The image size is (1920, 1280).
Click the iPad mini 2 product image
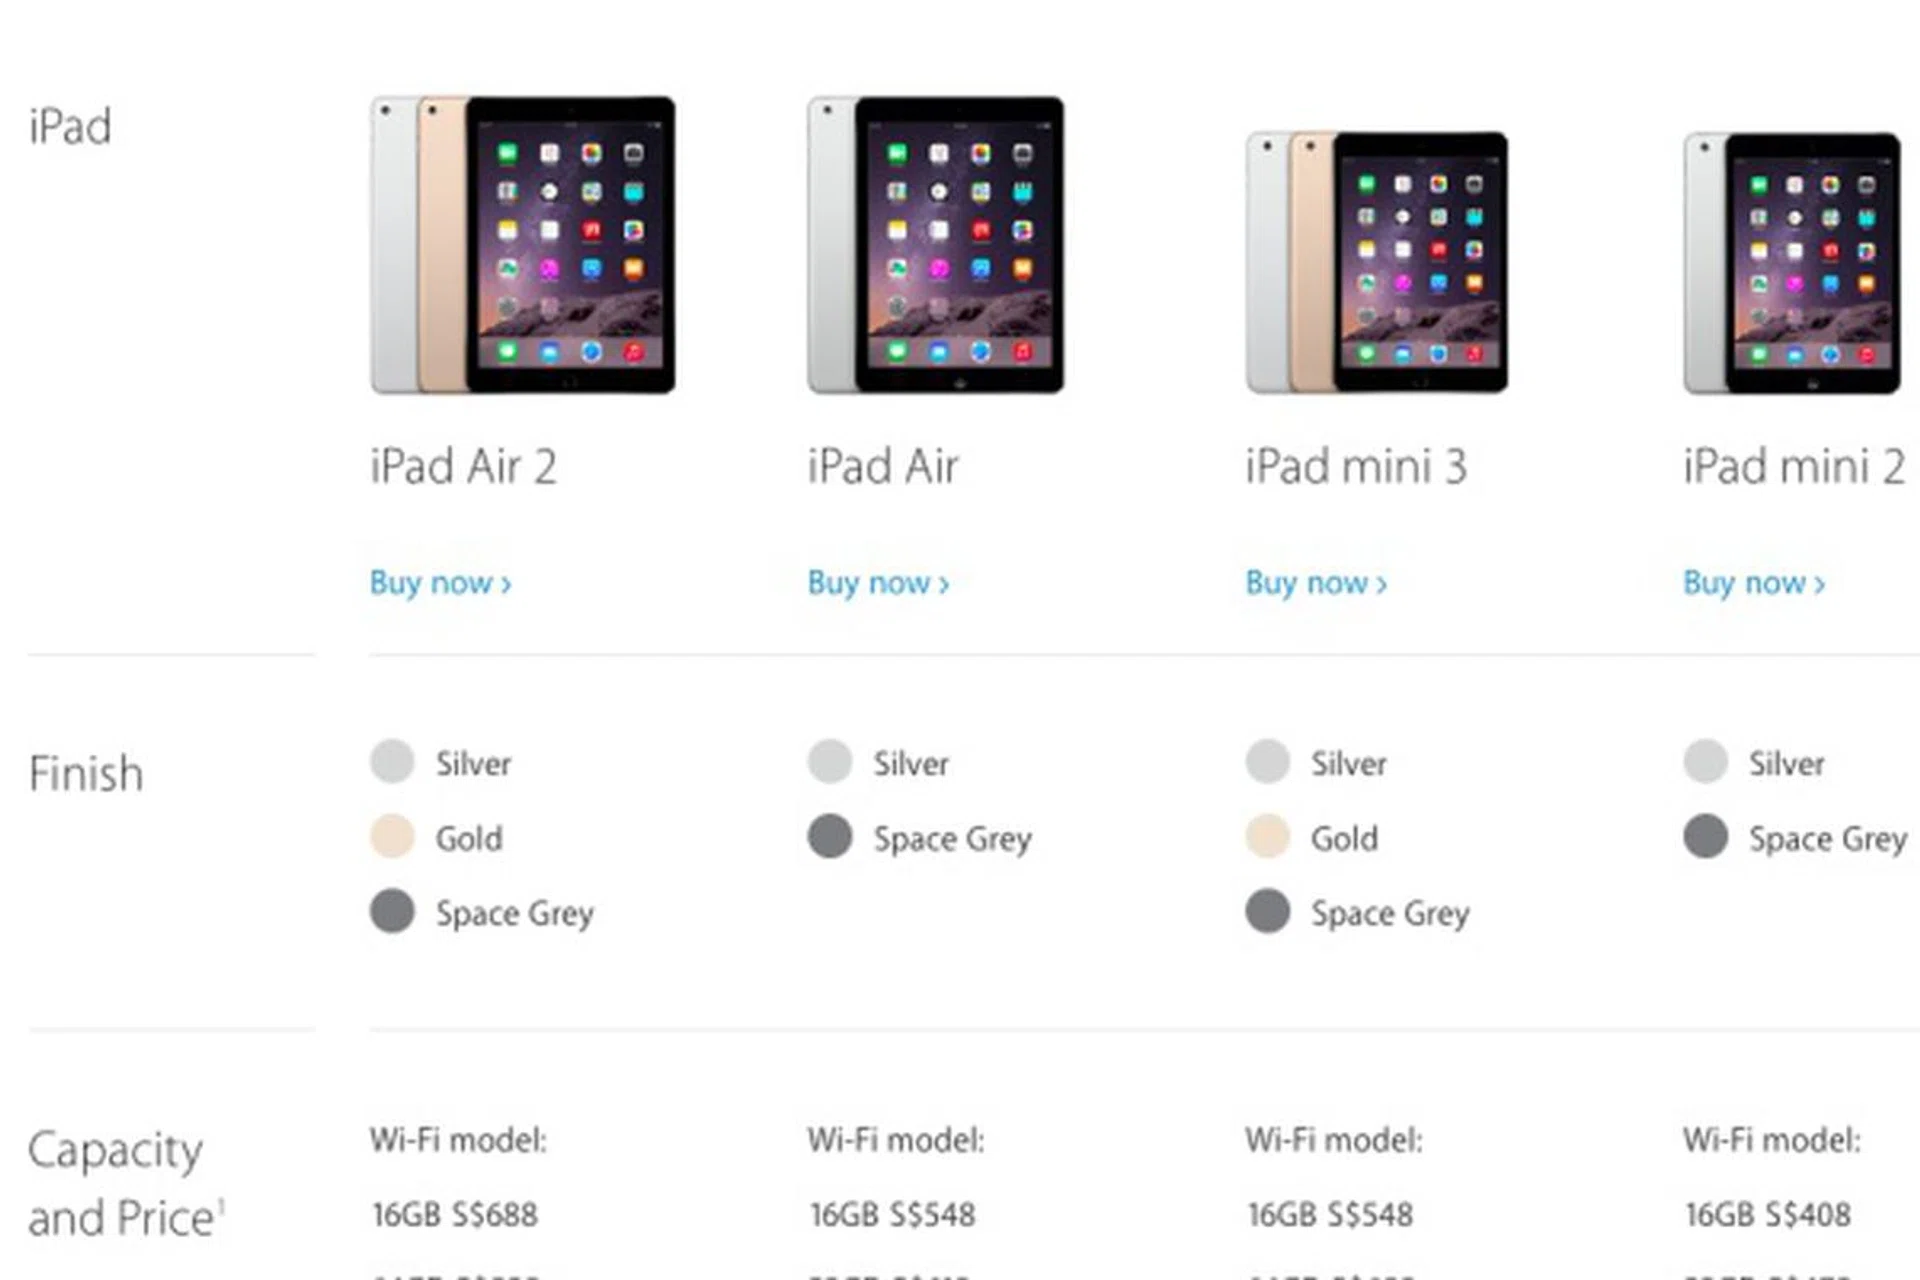pyautogui.click(x=1792, y=263)
